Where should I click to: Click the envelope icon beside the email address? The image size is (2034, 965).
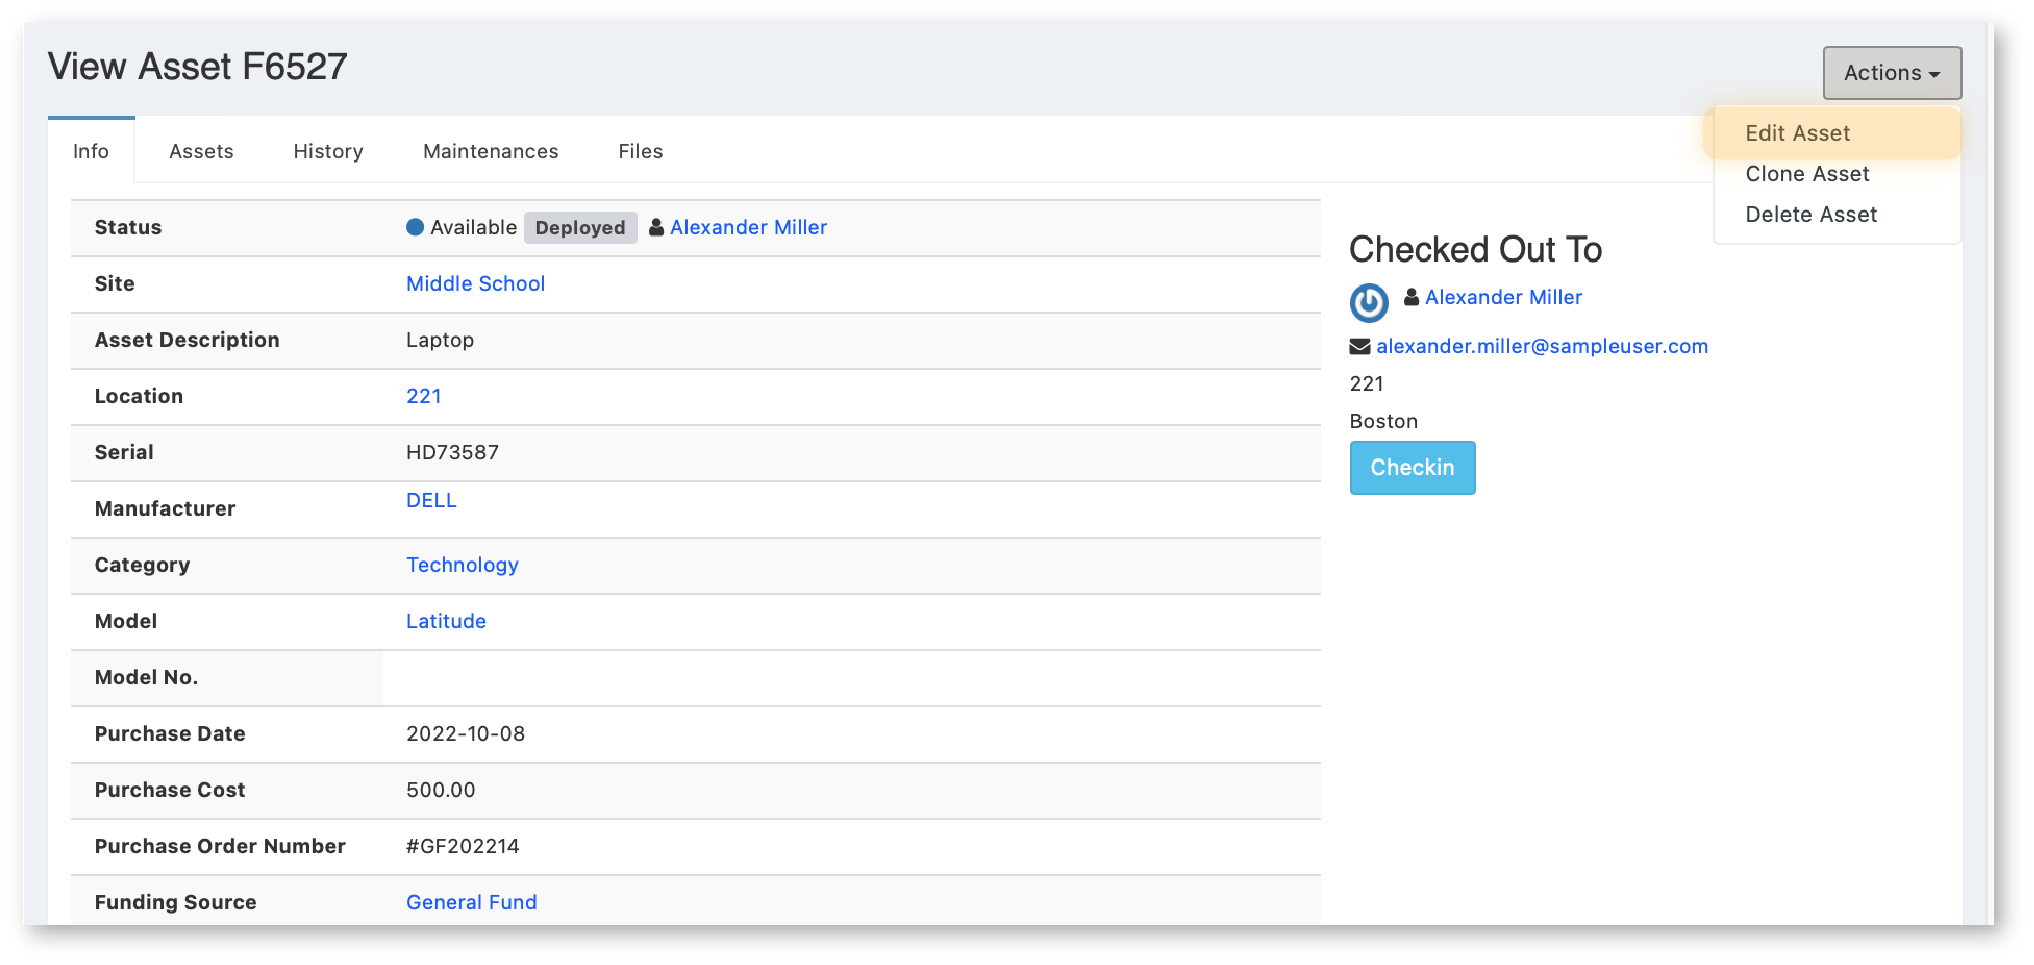click(1359, 347)
